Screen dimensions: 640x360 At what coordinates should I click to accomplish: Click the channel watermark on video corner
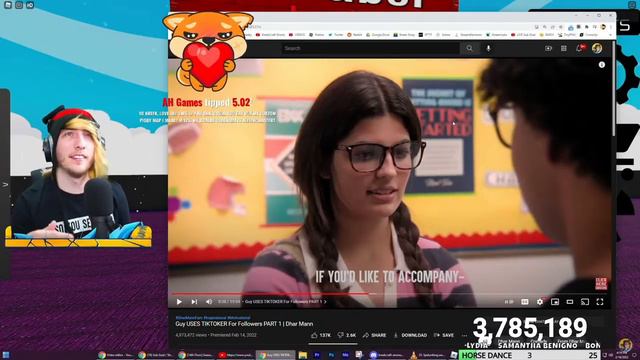pyautogui.click(x=601, y=283)
